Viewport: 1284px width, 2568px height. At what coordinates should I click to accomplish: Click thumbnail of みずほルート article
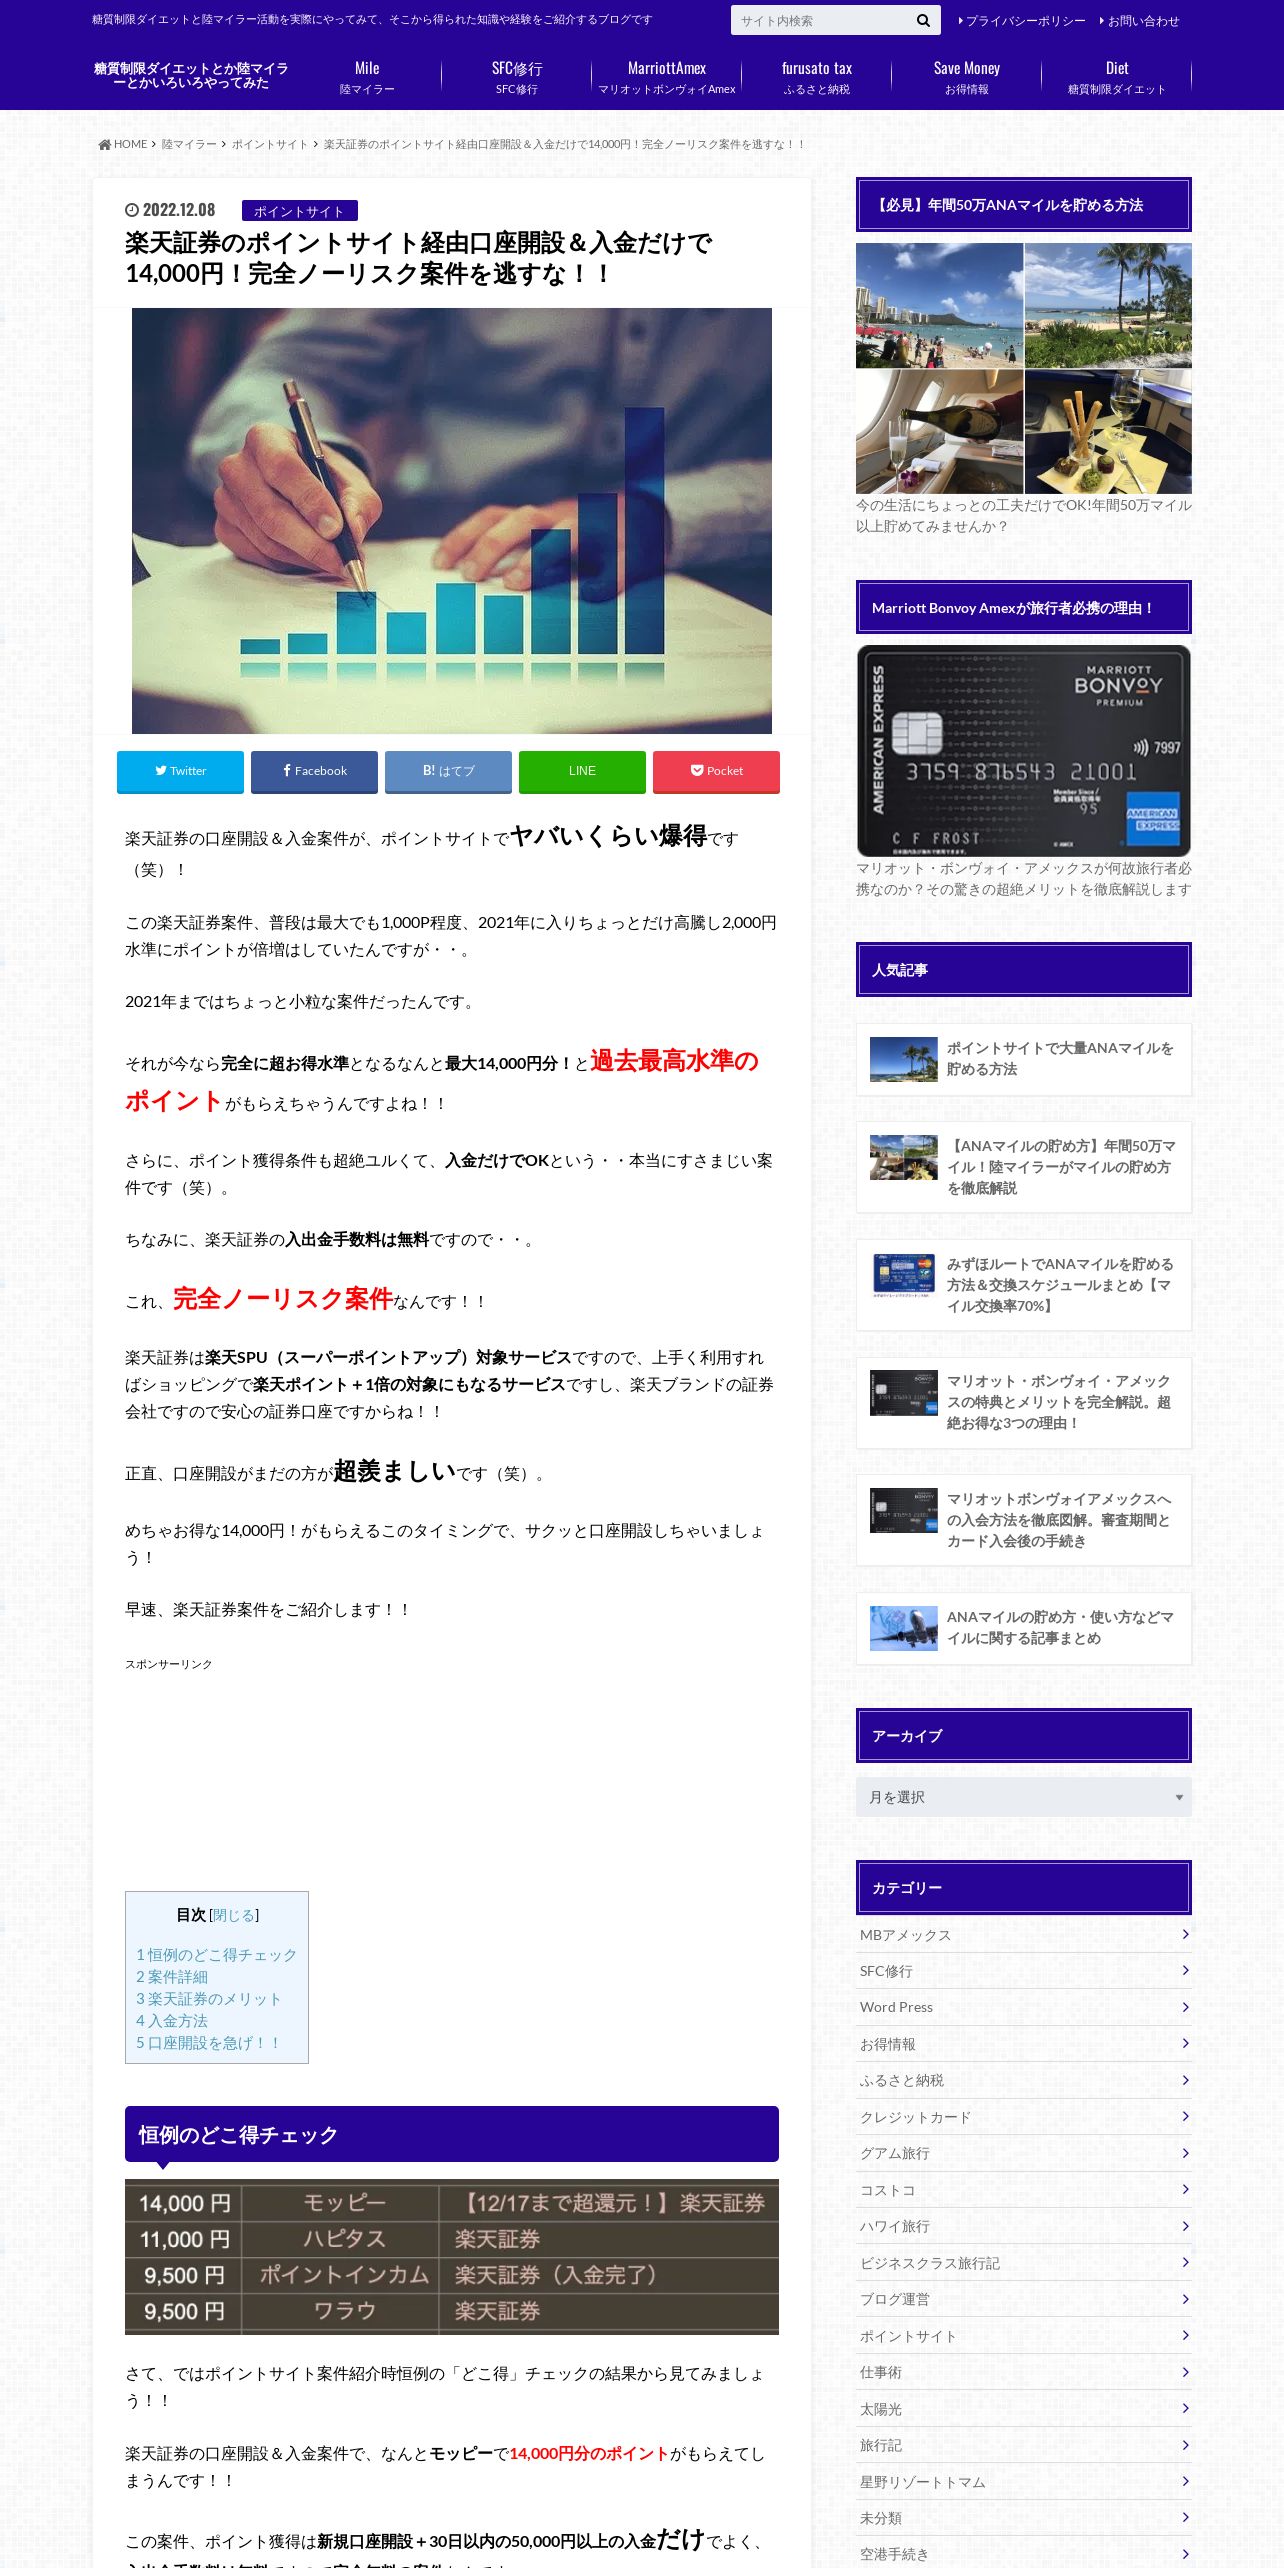[x=903, y=1276]
